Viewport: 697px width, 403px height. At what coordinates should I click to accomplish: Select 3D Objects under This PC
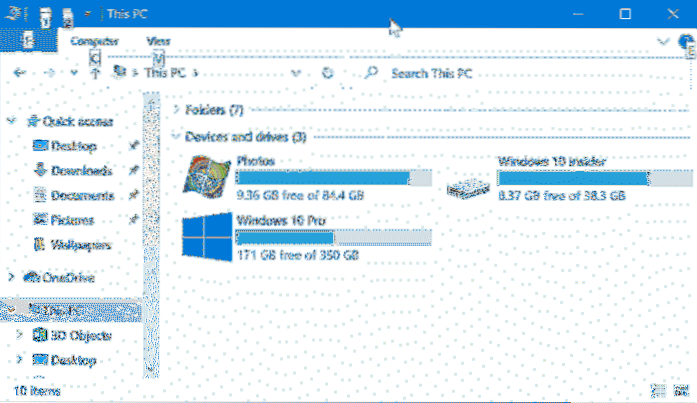(x=80, y=335)
